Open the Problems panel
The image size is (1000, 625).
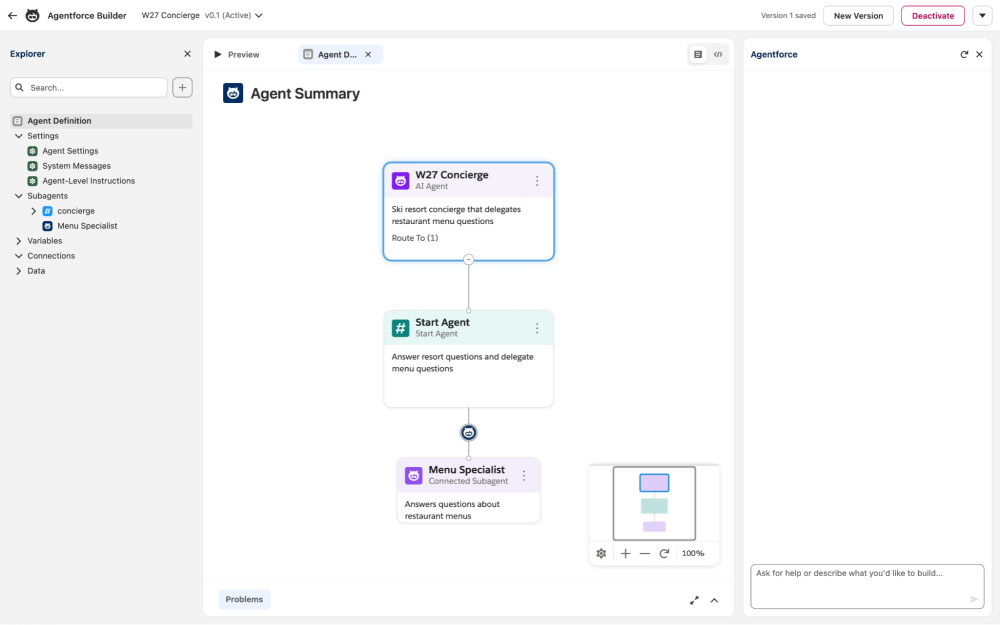[x=244, y=599]
